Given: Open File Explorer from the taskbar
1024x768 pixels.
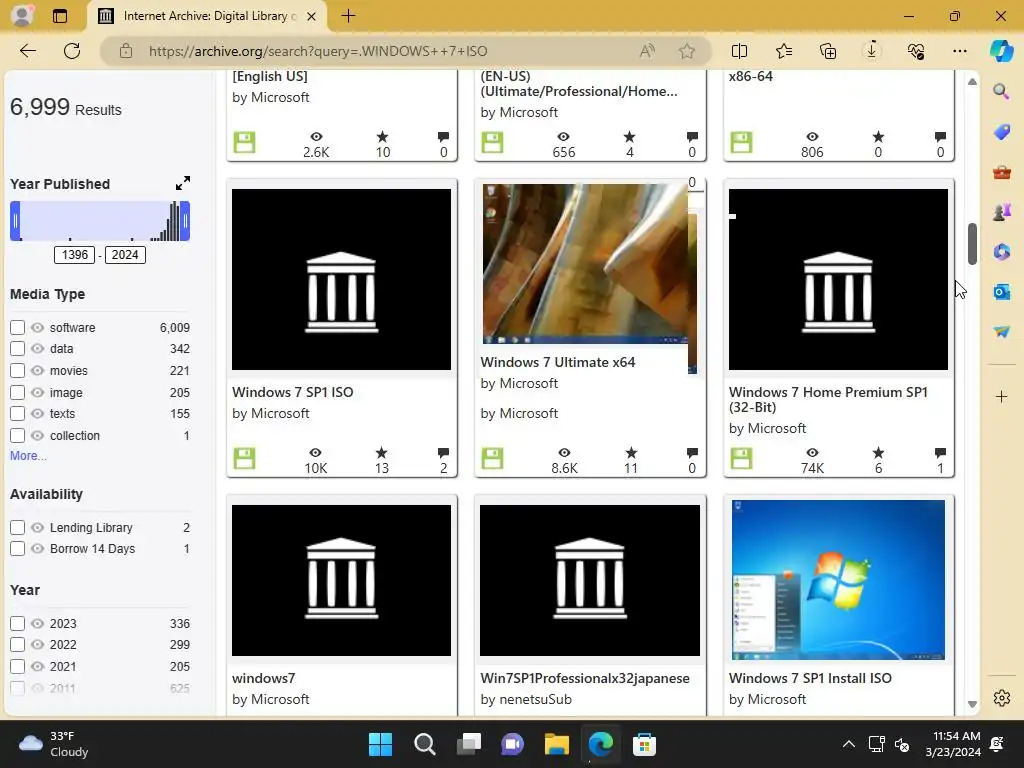Looking at the screenshot, I should point(556,744).
